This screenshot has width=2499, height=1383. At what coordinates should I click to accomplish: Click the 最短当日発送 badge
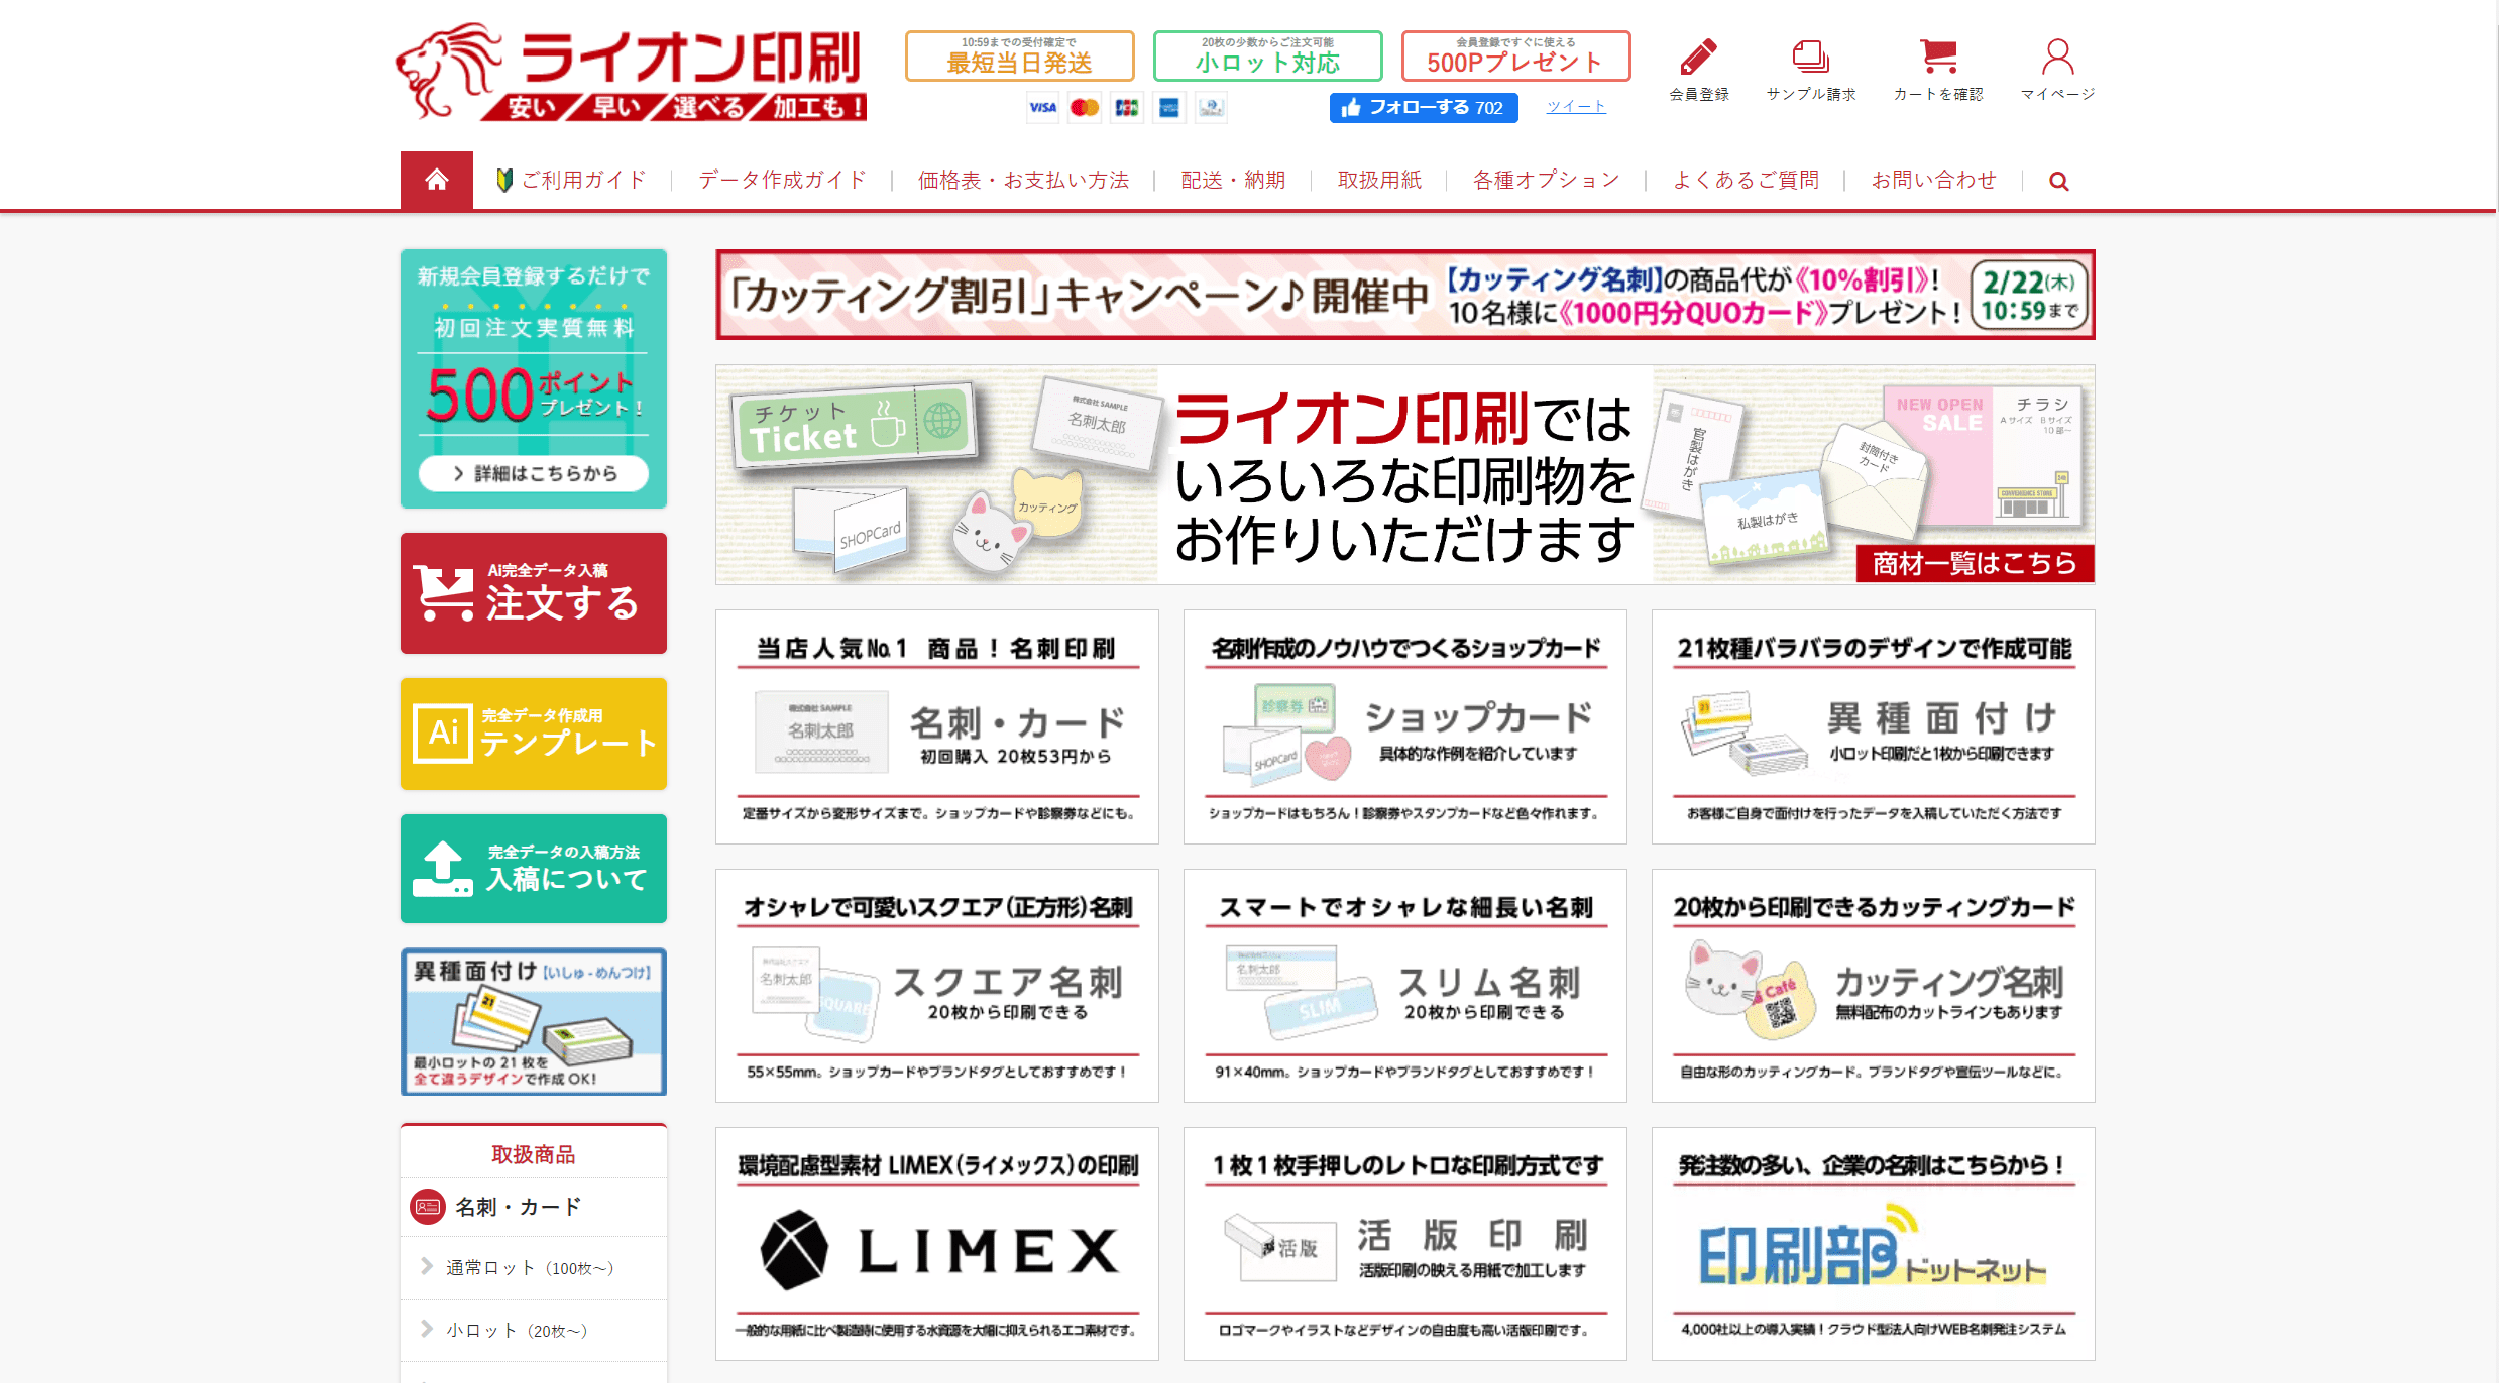click(1019, 56)
